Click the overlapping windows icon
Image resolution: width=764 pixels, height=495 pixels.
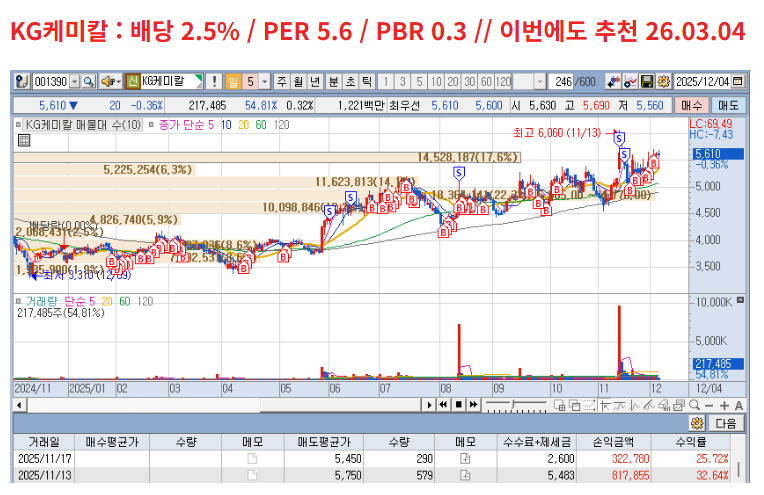(575, 405)
